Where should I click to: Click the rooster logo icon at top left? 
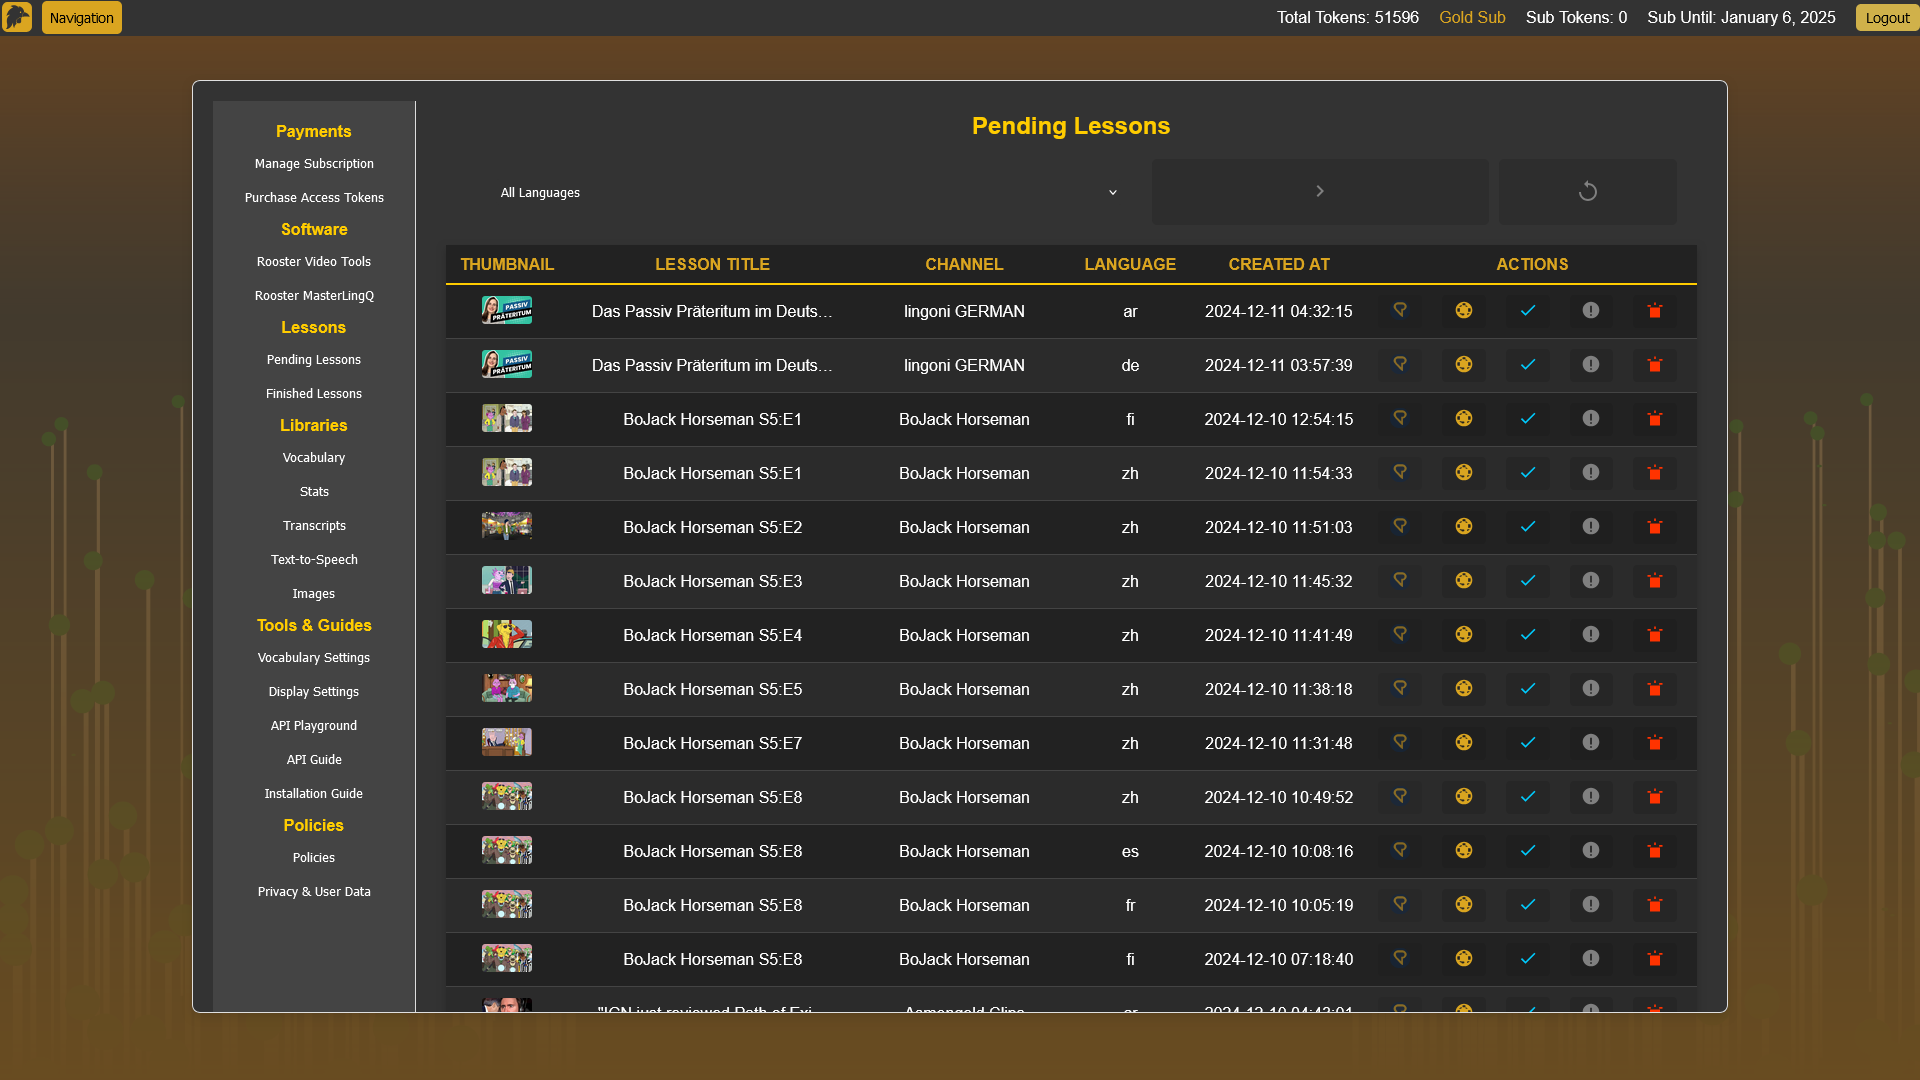(x=17, y=17)
